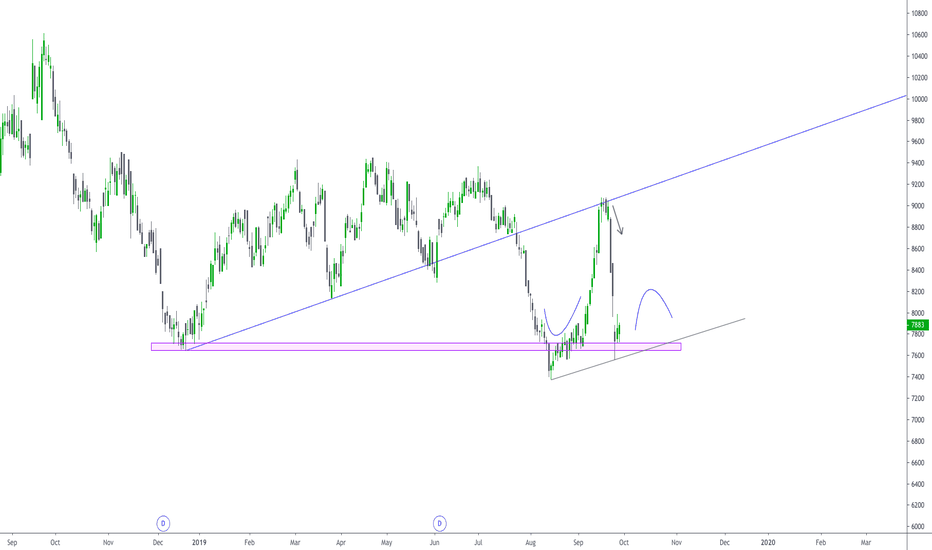Viewport: 932px width, 550px height.
Task: Click the 7000 price axis label
Action: coord(919,420)
